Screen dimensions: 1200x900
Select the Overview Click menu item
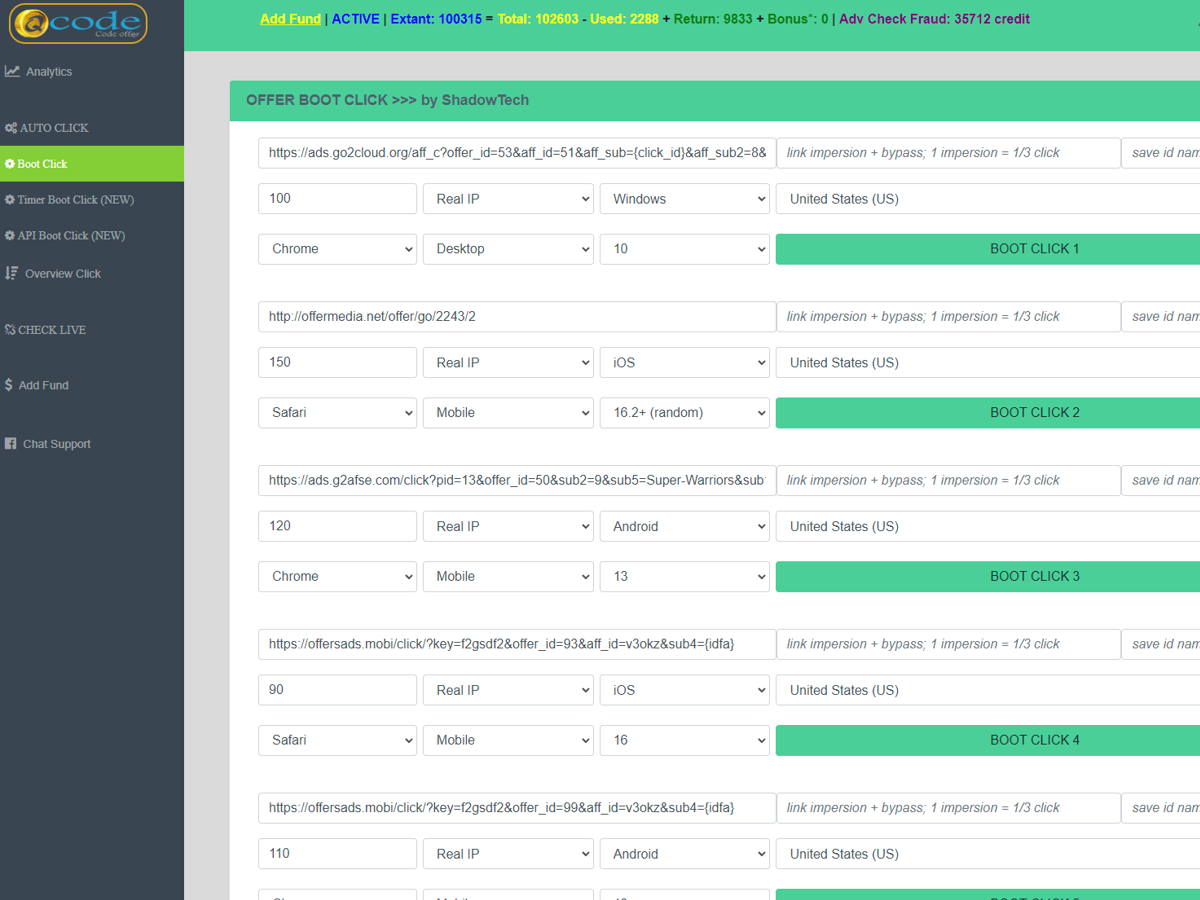tap(63, 274)
